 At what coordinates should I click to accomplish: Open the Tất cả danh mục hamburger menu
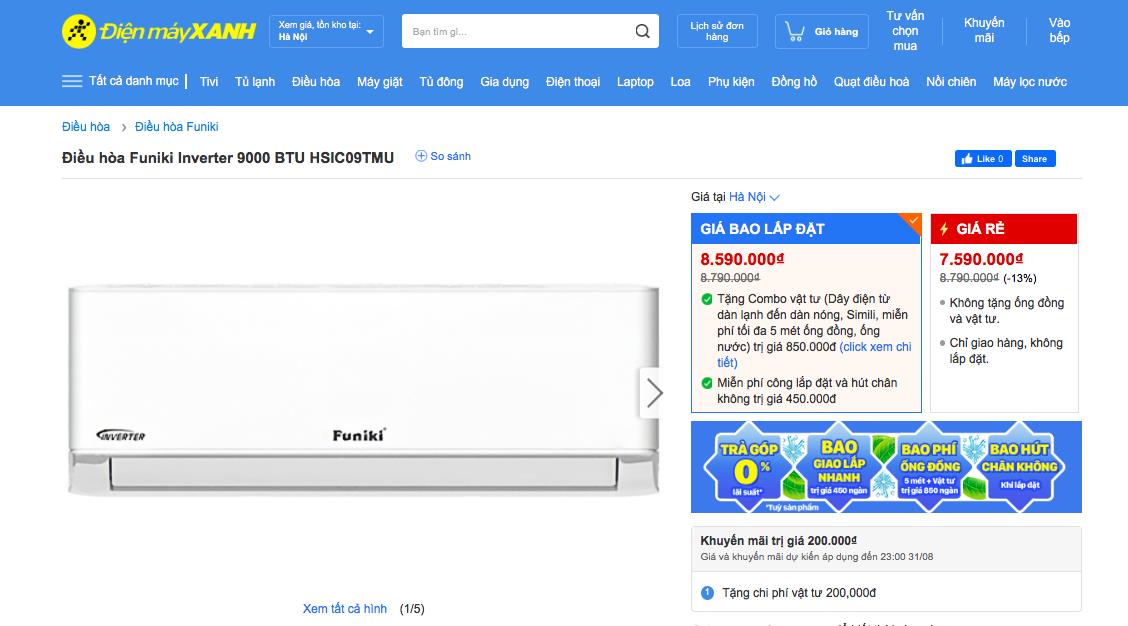point(72,81)
